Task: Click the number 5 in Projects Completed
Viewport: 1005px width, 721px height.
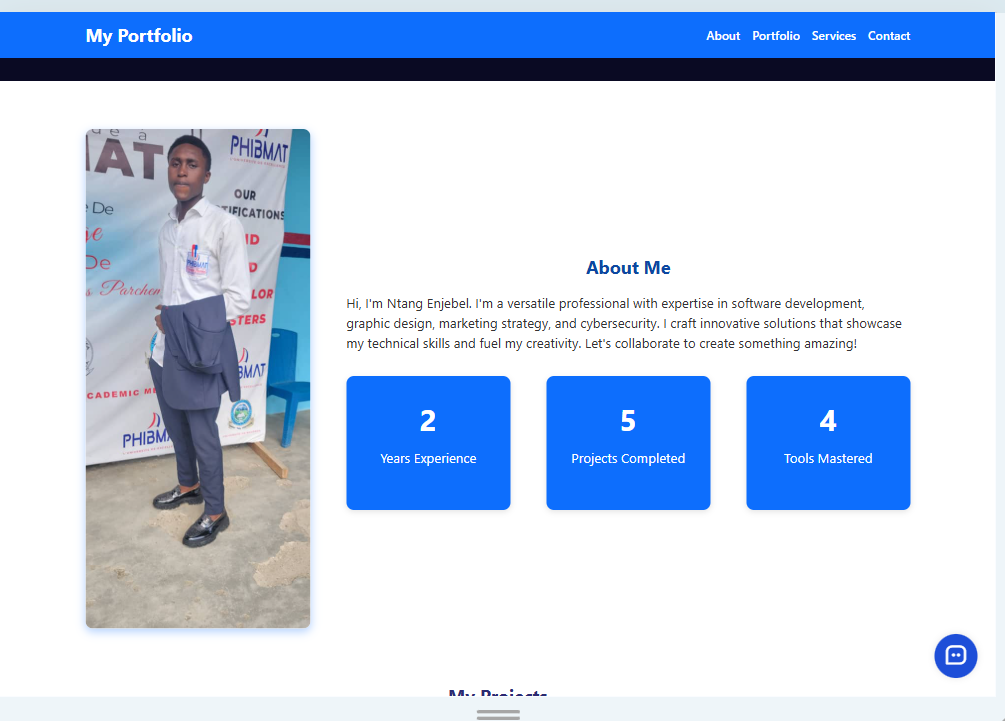Action: pyautogui.click(x=628, y=421)
